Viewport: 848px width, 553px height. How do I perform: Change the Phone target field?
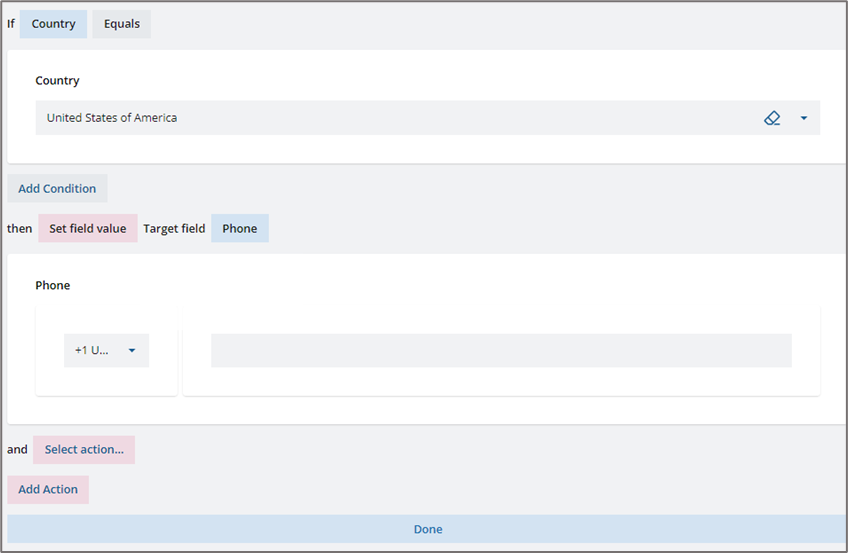coord(240,228)
